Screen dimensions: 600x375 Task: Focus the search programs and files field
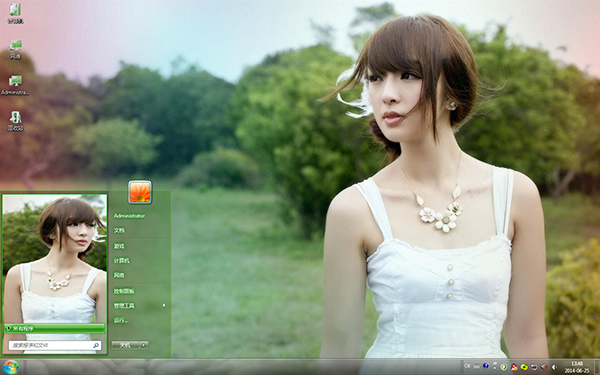click(55, 345)
